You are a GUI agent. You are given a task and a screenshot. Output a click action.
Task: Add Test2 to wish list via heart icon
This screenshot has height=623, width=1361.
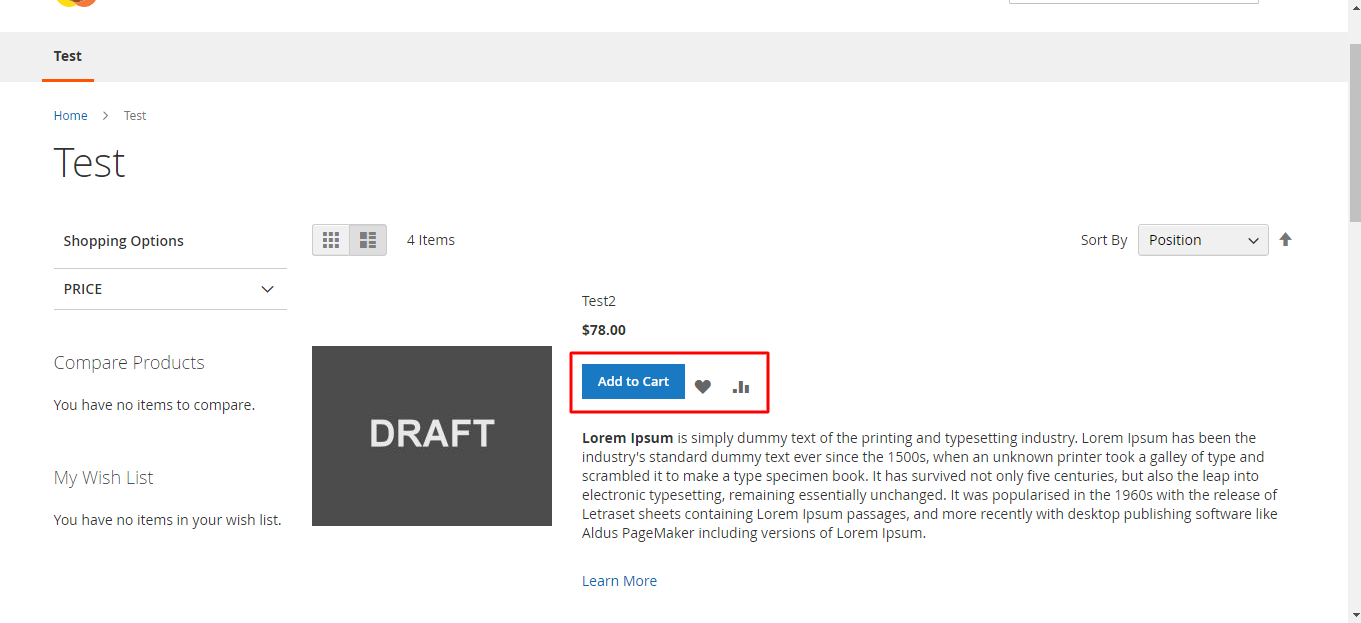point(703,385)
